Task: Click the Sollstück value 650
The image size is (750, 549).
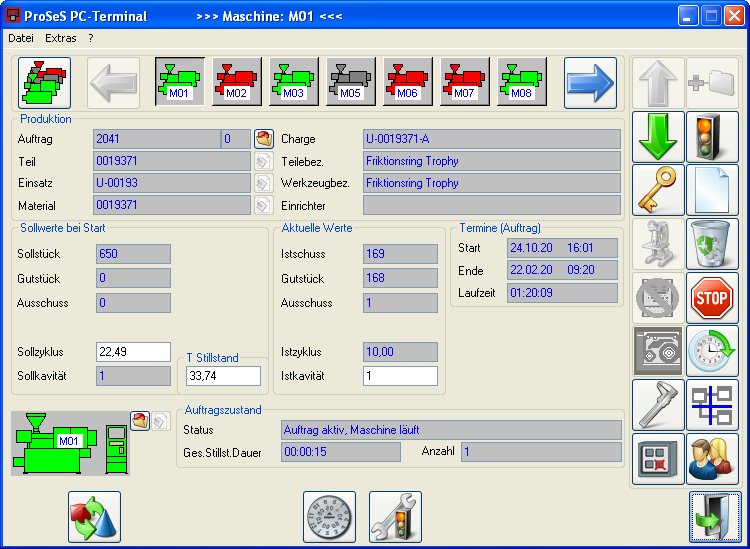Action: (x=133, y=254)
